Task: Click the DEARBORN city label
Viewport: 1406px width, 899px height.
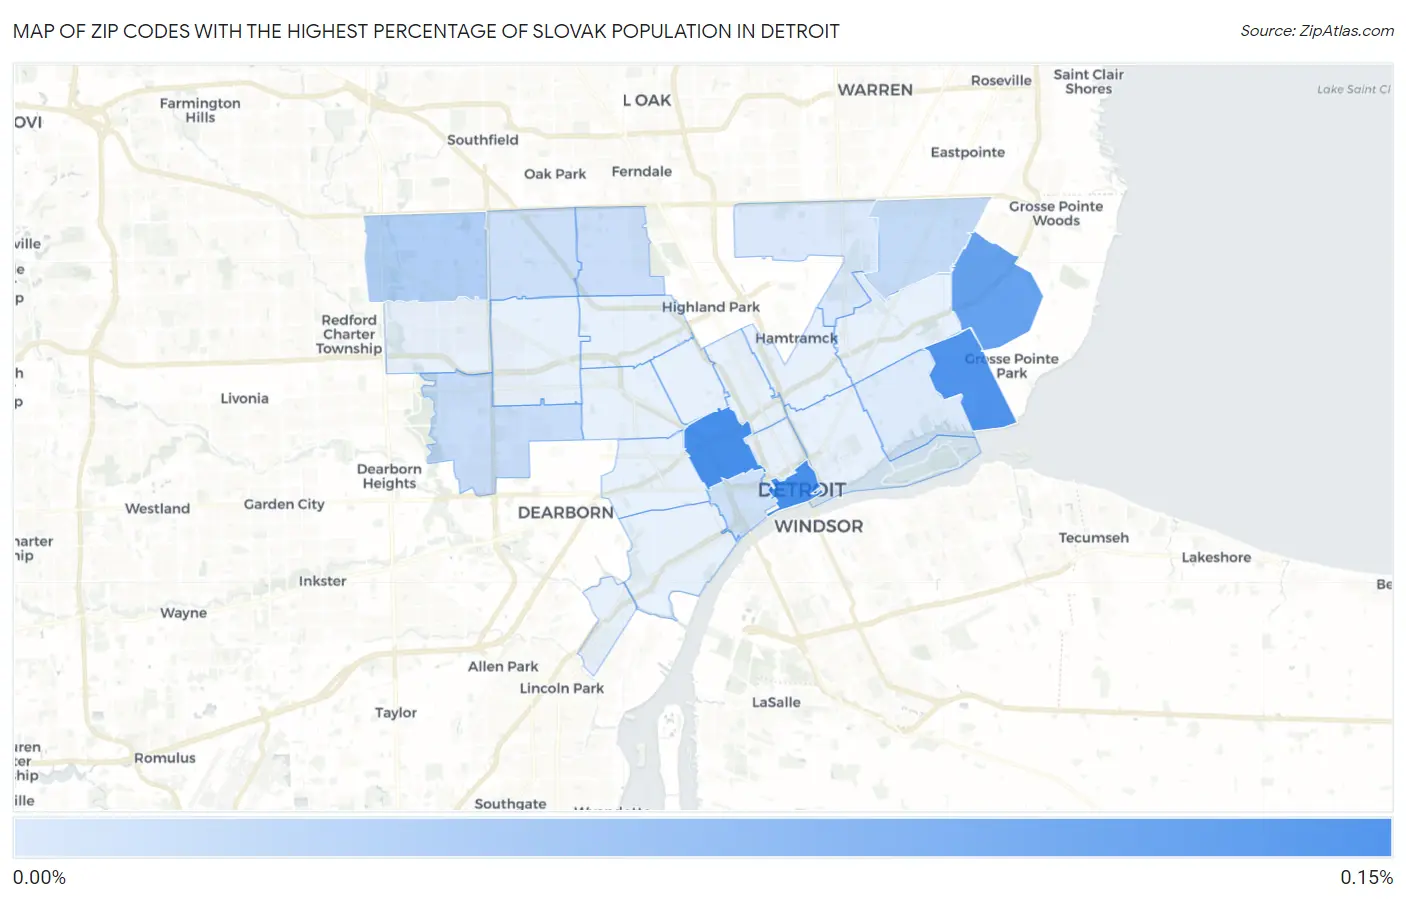Action: [x=566, y=512]
